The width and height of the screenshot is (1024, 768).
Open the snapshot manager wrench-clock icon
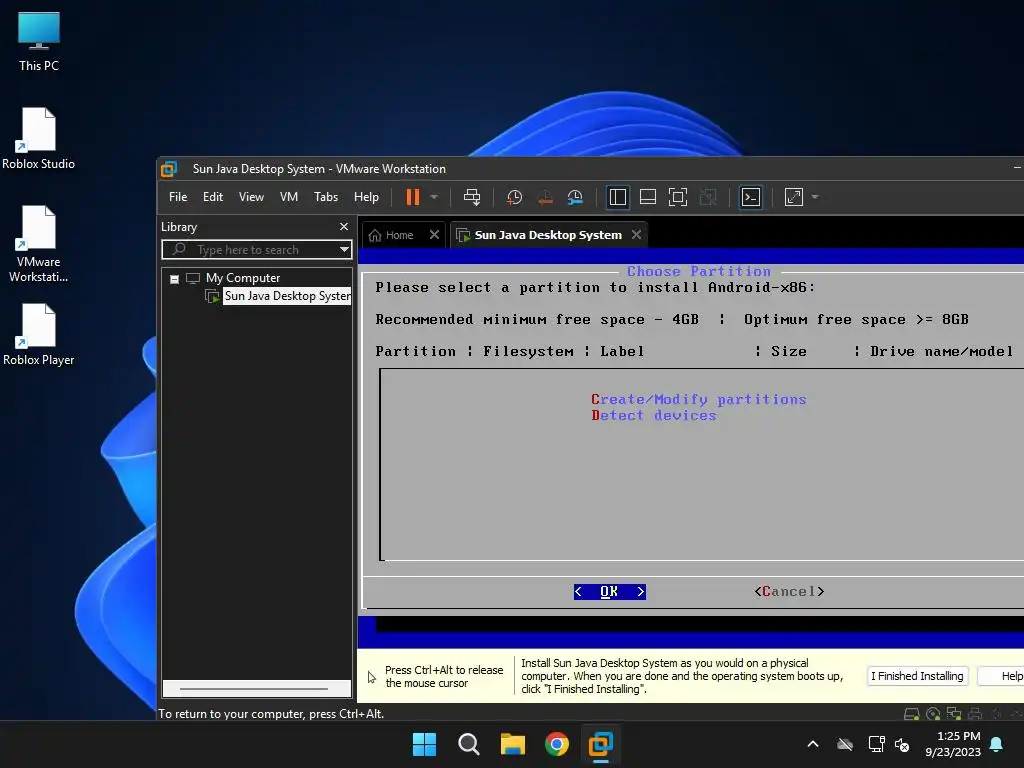(x=575, y=197)
